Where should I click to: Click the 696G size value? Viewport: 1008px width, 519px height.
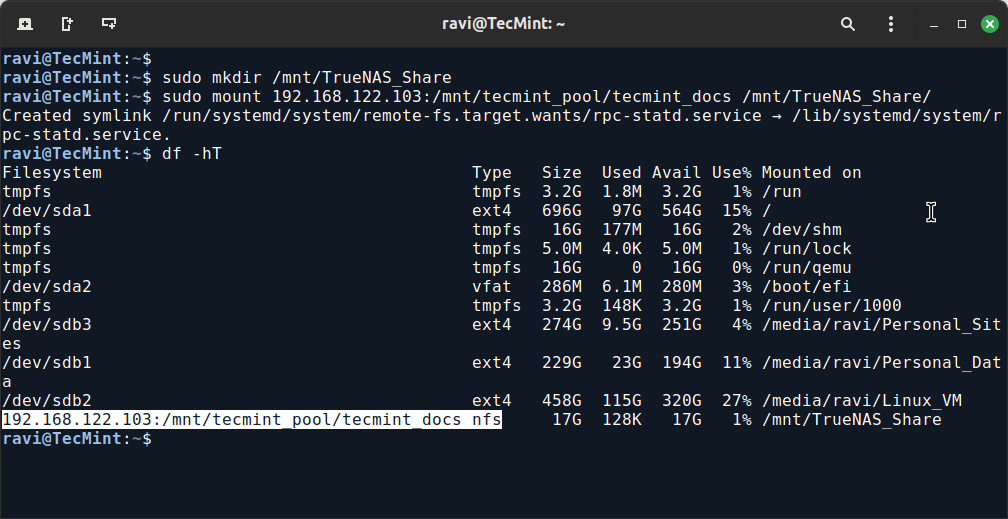coord(562,211)
